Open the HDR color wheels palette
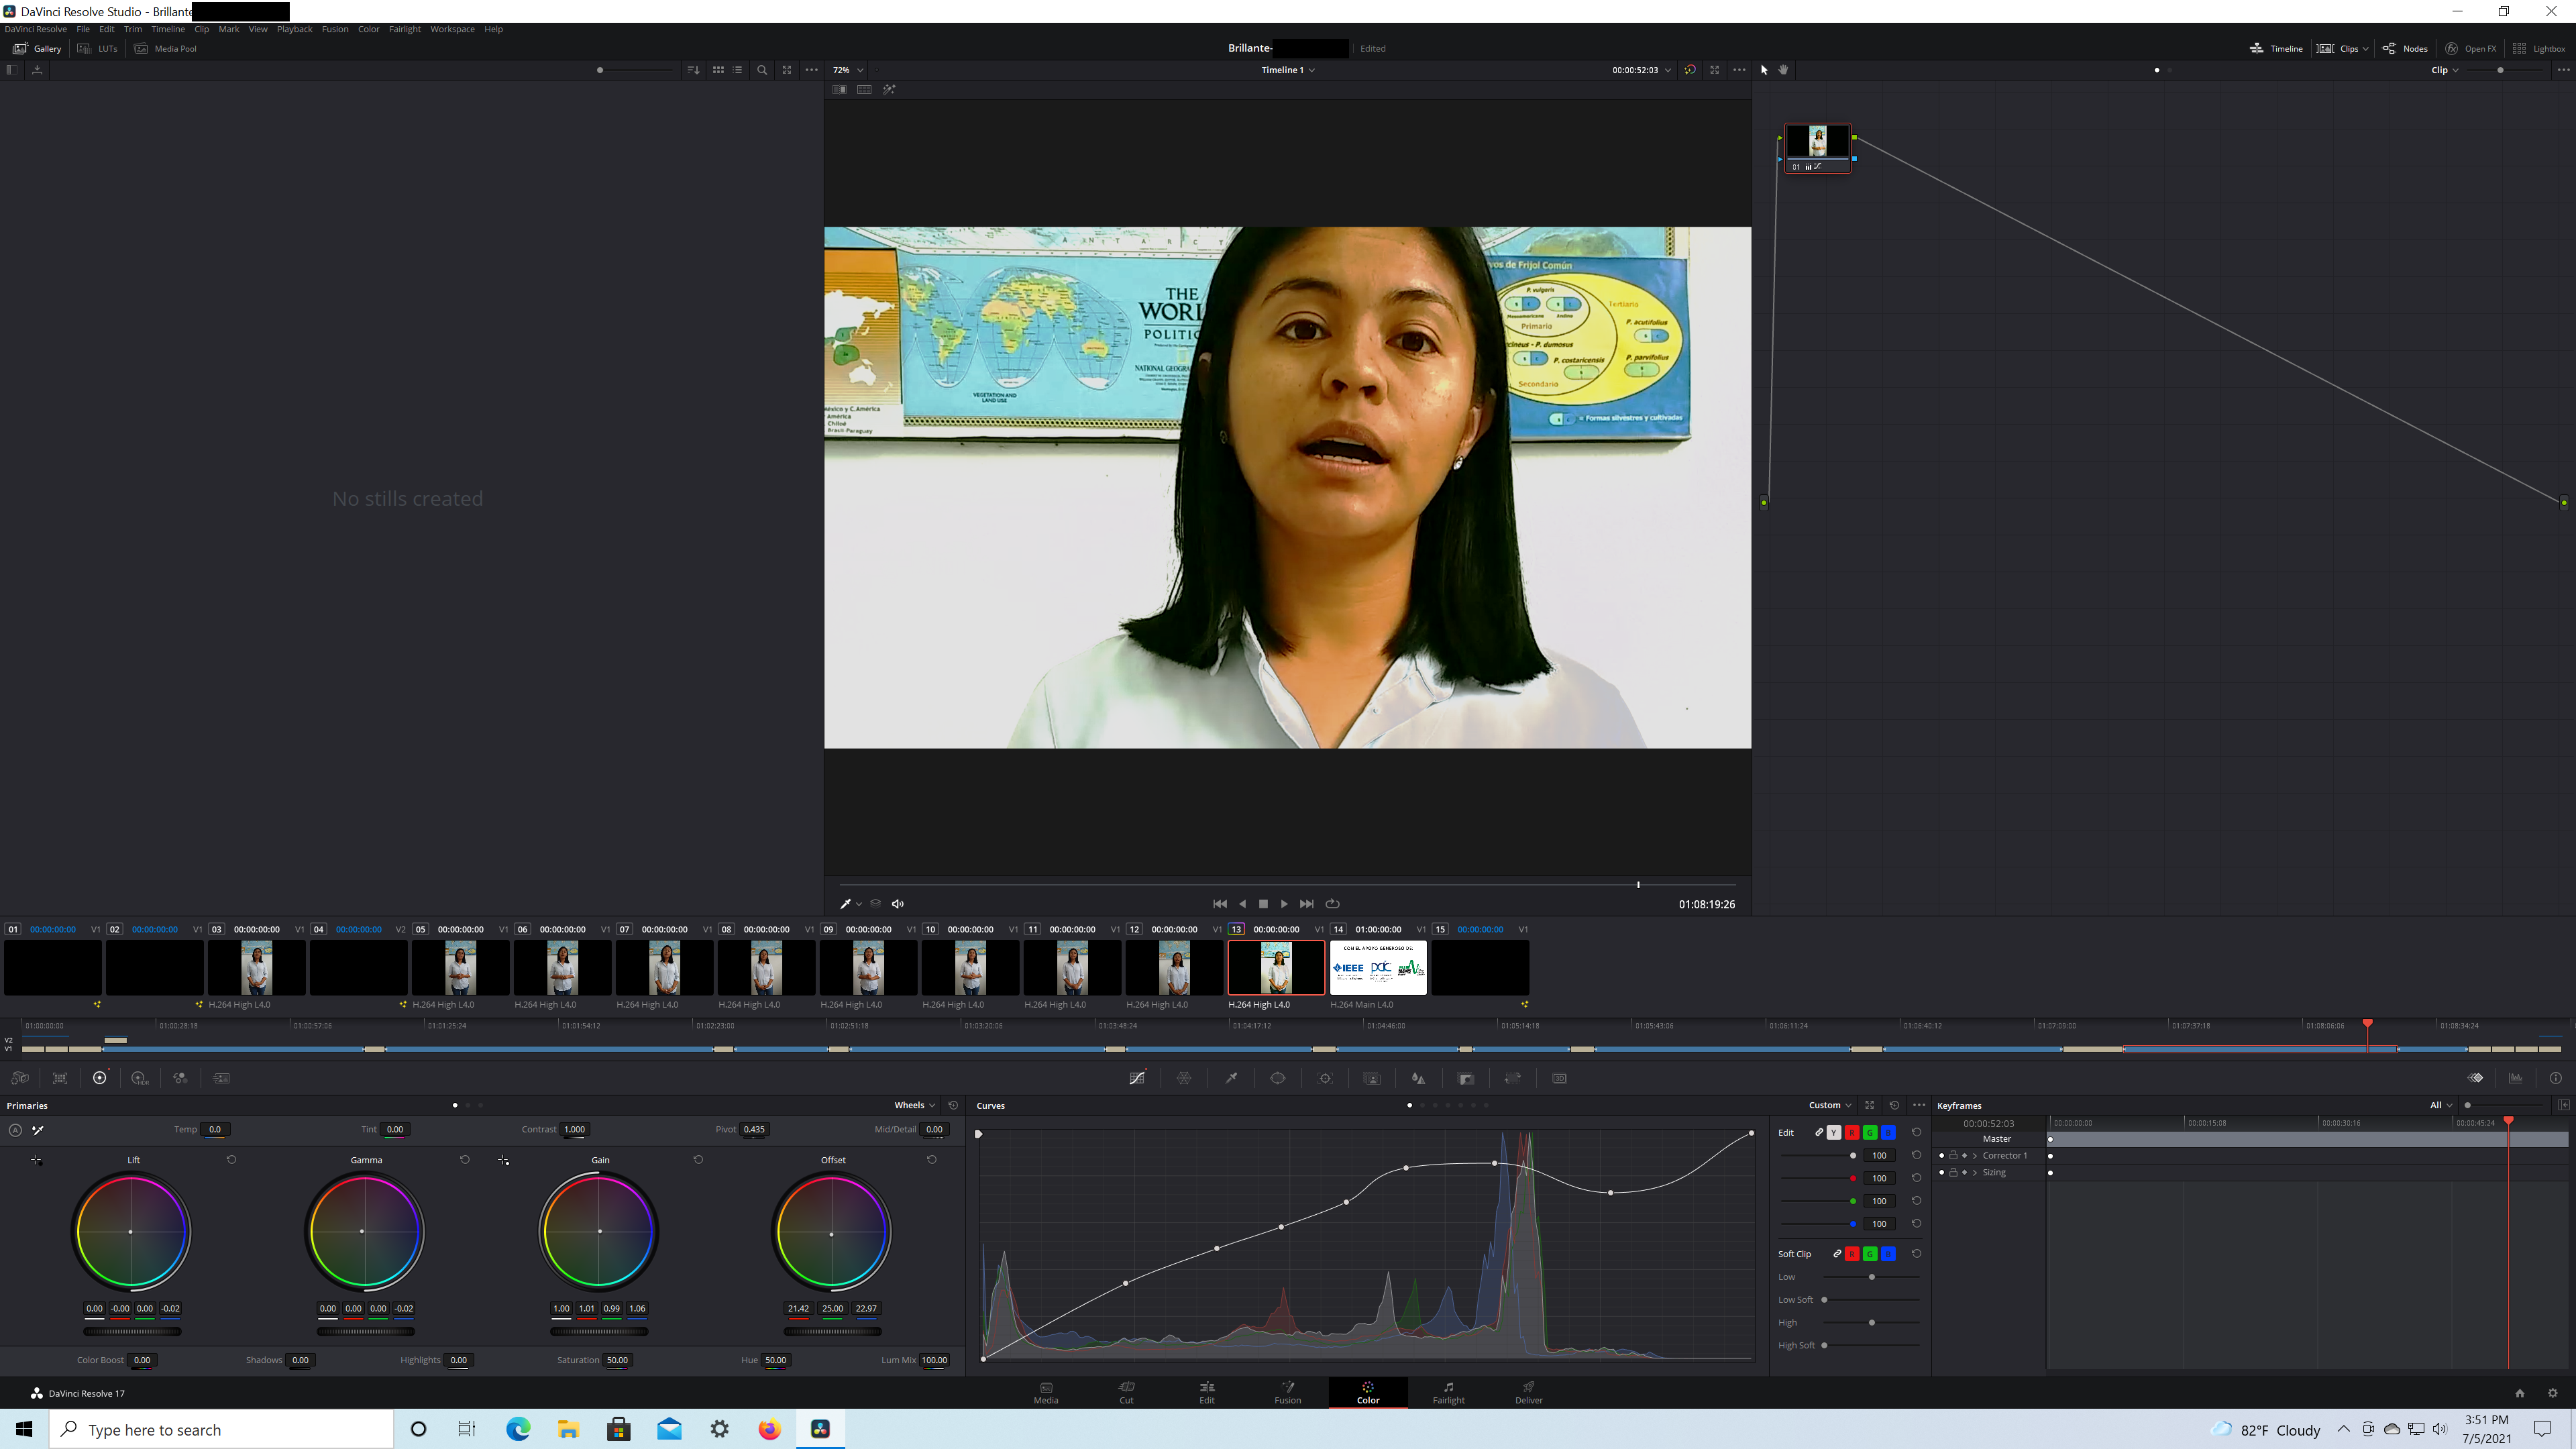Image resolution: width=2576 pixels, height=1449 pixels. [x=139, y=1078]
